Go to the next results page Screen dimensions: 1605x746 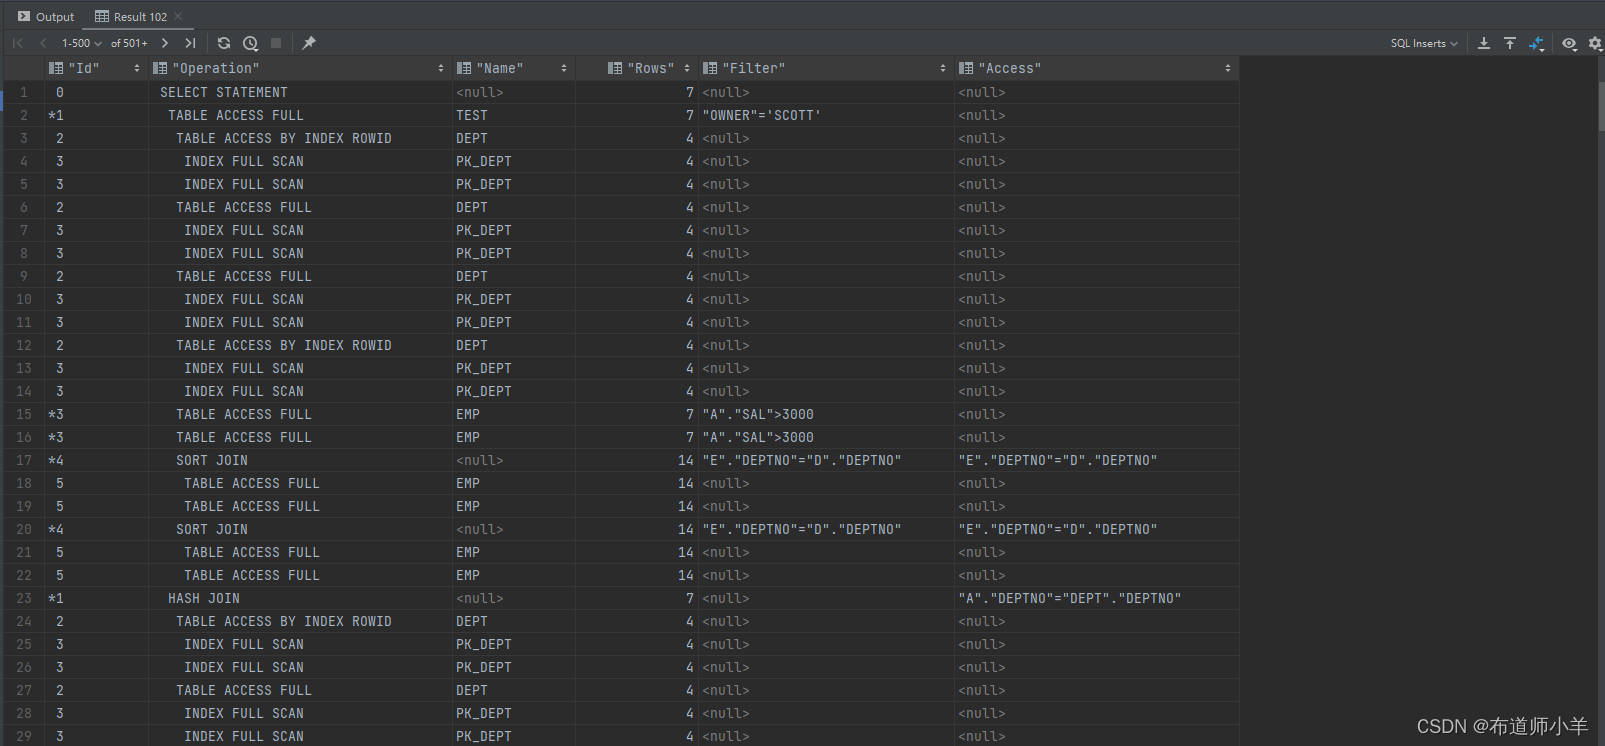(165, 43)
